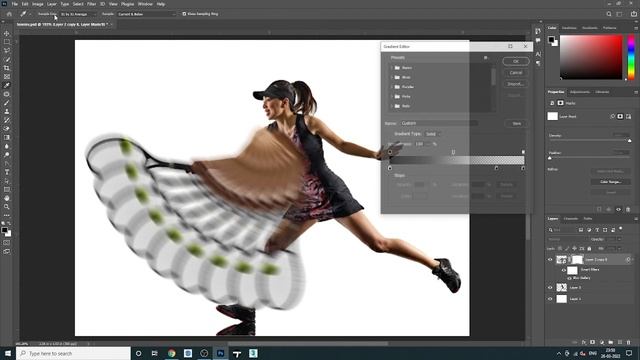The height and width of the screenshot is (360, 640).
Task: Toggle Quick Mask mode icon
Action: 7,243
